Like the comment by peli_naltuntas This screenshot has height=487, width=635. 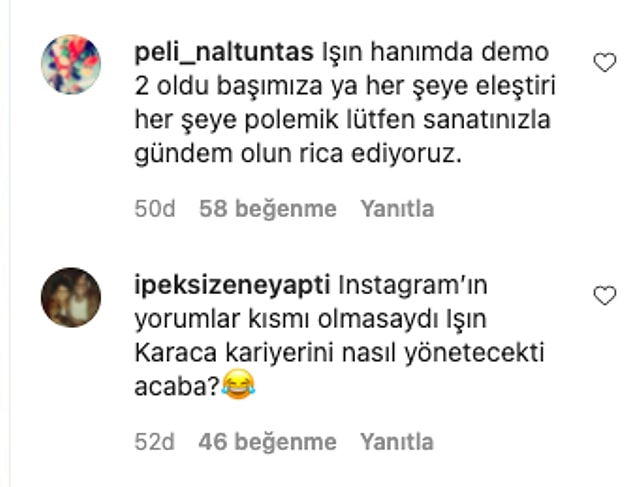coord(605,63)
